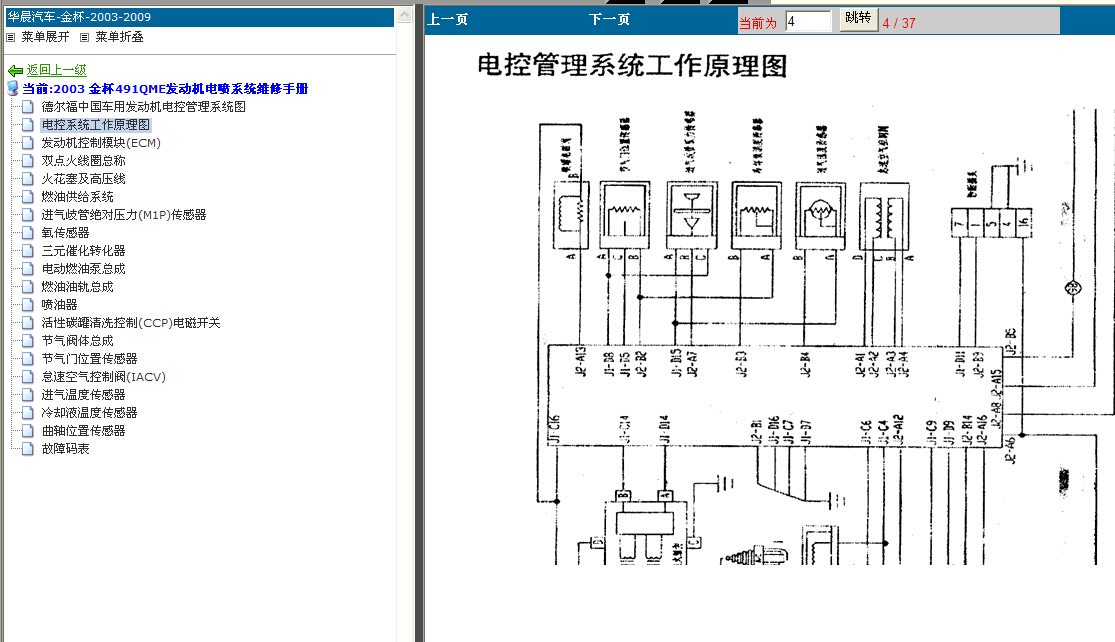This screenshot has height=642, width=1115.
Task: Click 当前:2003 金杯491QME发动机电喷系统维修手册 heading
Action: pyautogui.click(x=165, y=89)
